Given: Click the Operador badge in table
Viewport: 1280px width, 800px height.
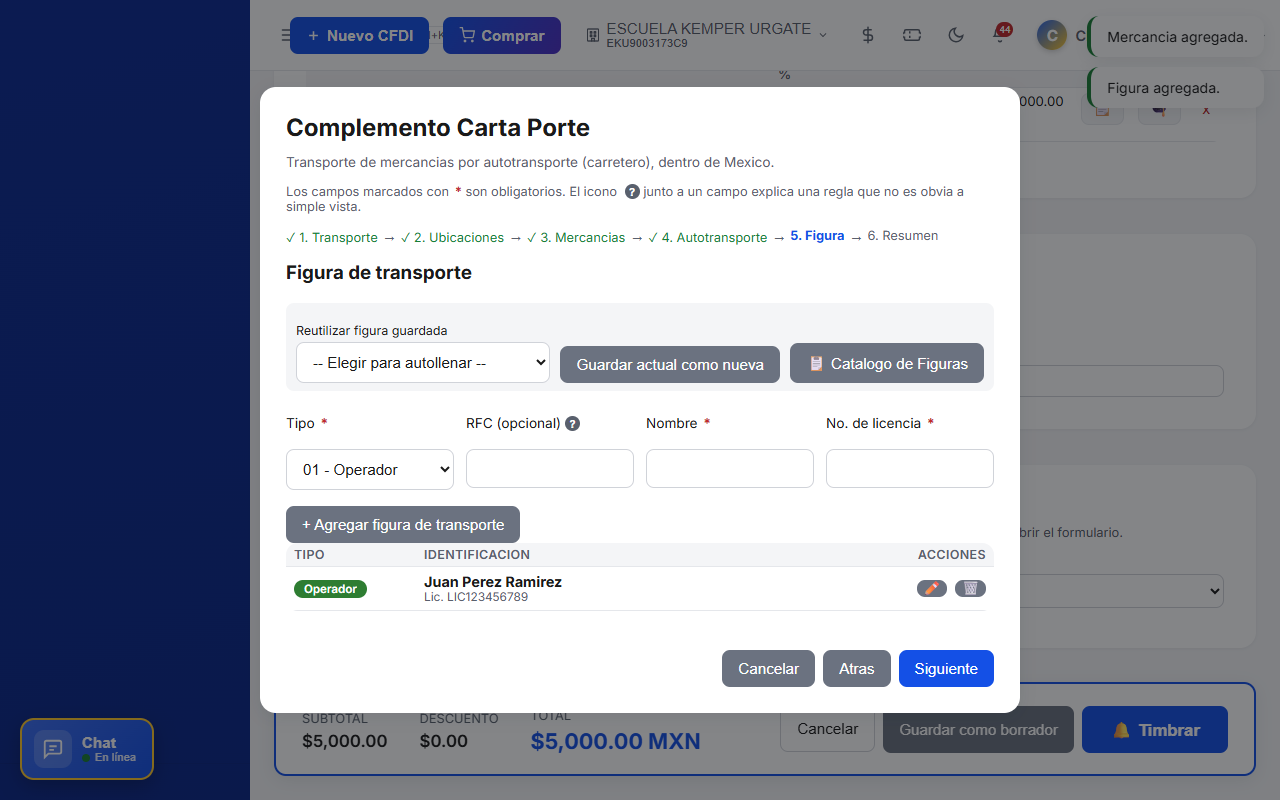Looking at the screenshot, I should pos(330,589).
